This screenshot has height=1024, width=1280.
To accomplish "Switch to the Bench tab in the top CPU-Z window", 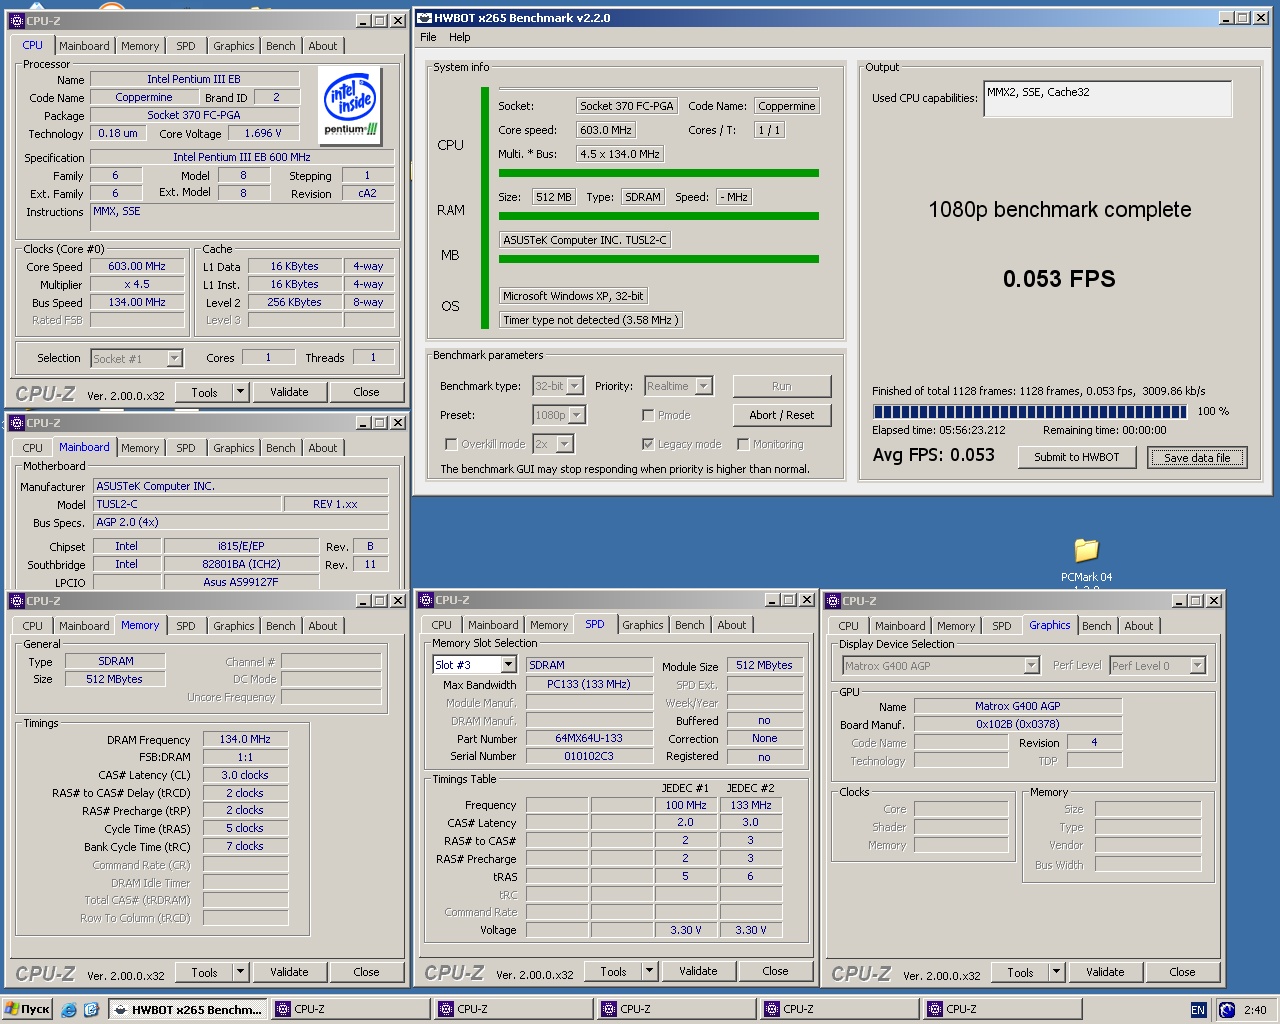I will point(281,46).
